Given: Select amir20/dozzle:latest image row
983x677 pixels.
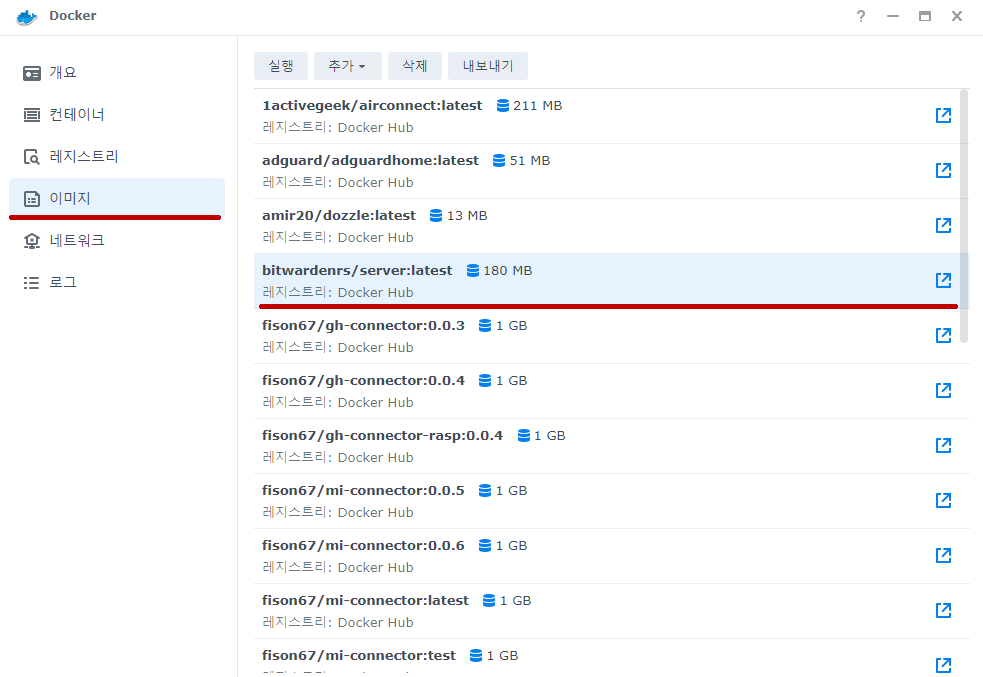Looking at the screenshot, I should (607, 226).
